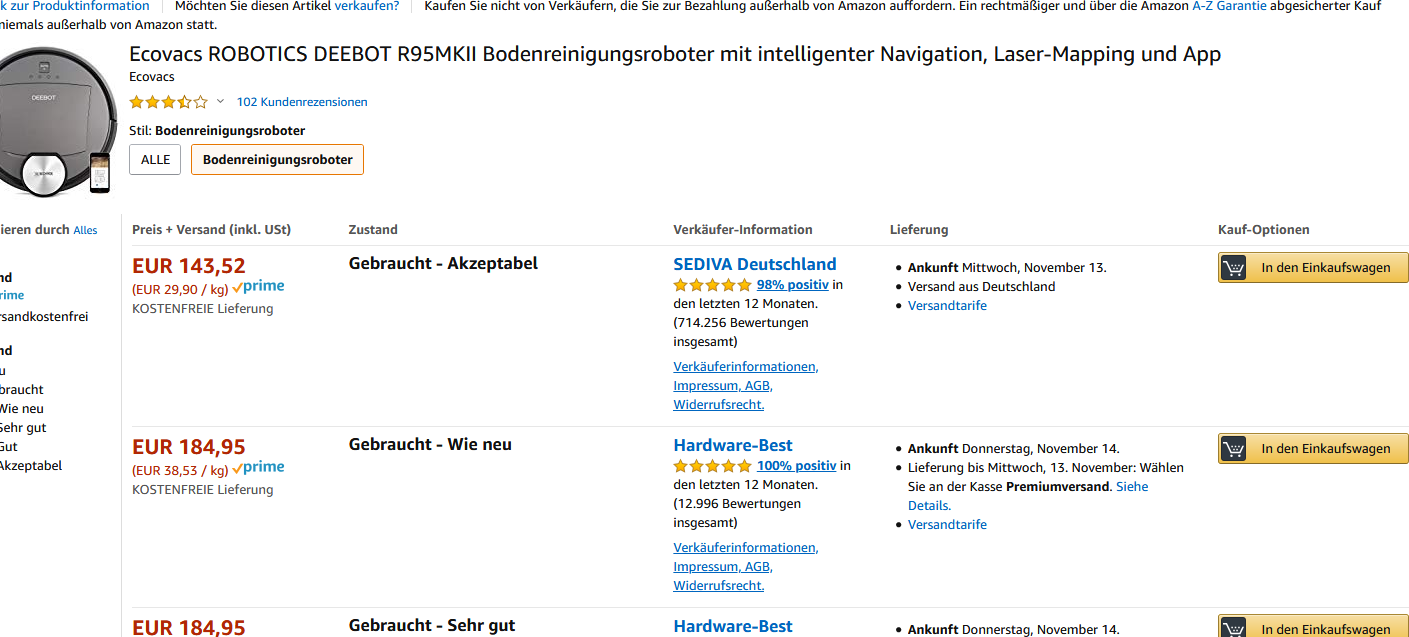Click Hardware-Best's rating stars beside 100% positiv
1409x637 pixels.
coord(712,466)
